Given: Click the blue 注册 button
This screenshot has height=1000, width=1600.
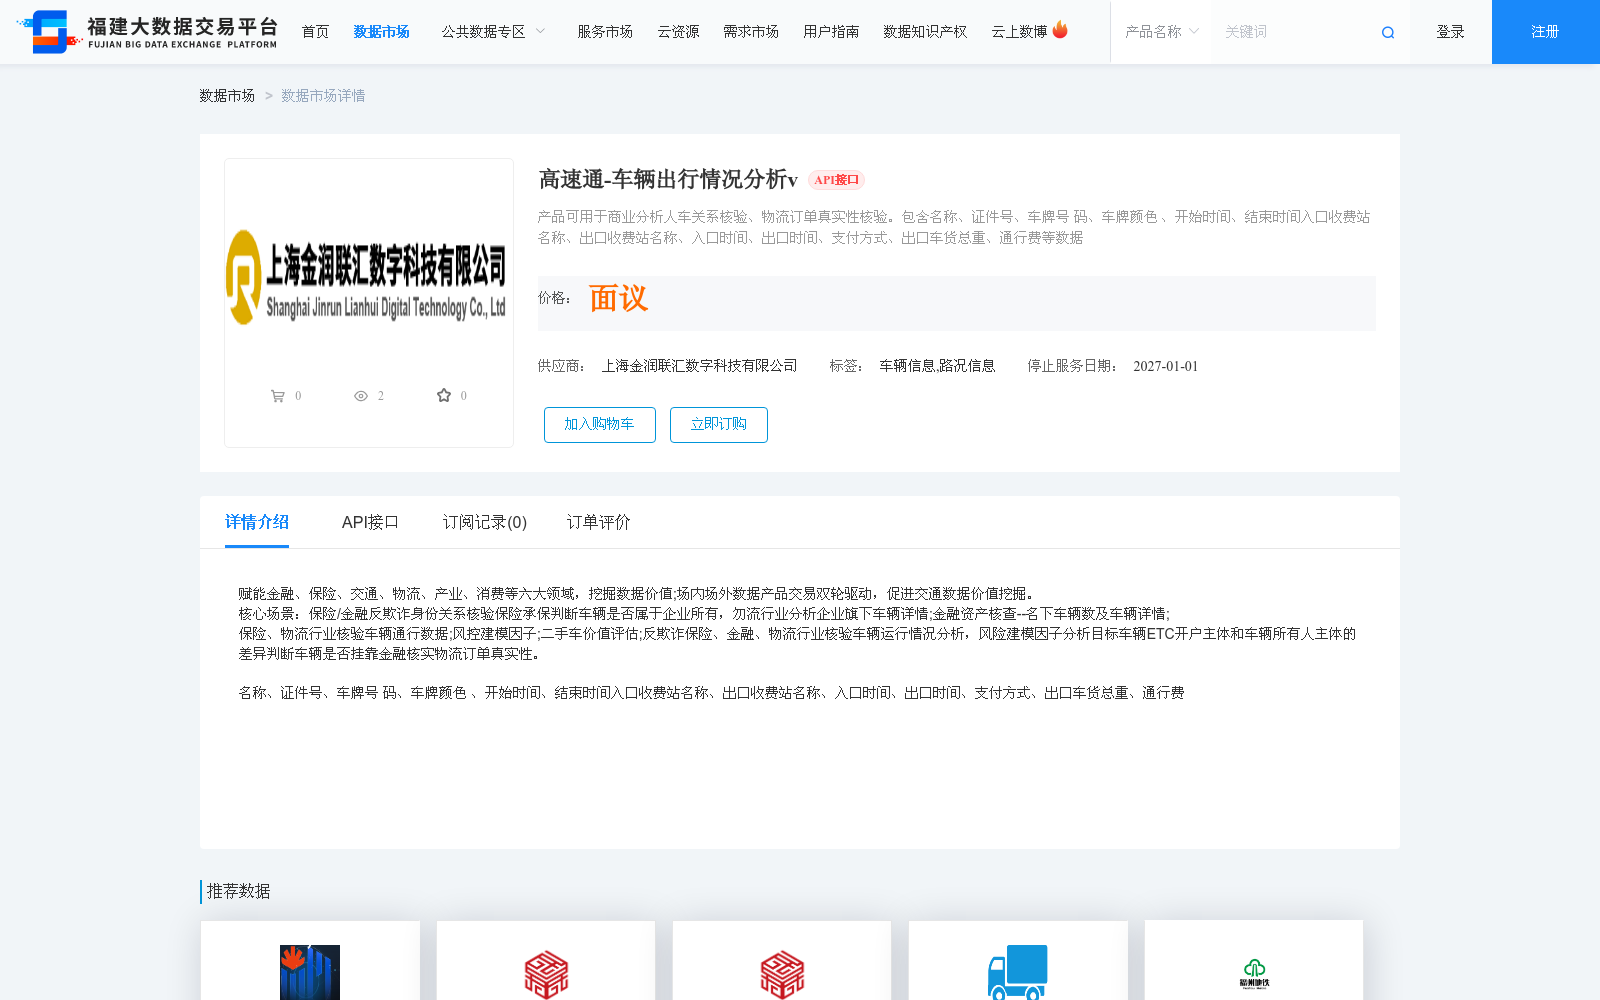Looking at the screenshot, I should click(1546, 32).
